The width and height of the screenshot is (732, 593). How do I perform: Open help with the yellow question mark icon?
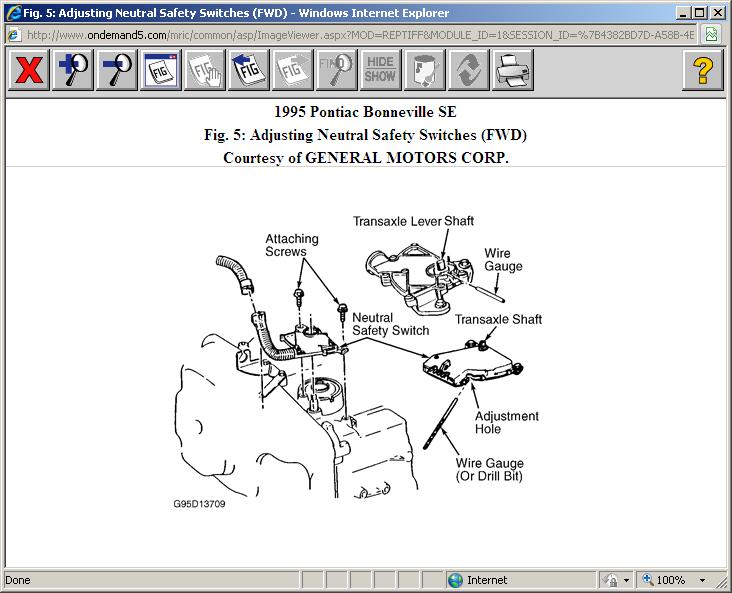point(703,70)
